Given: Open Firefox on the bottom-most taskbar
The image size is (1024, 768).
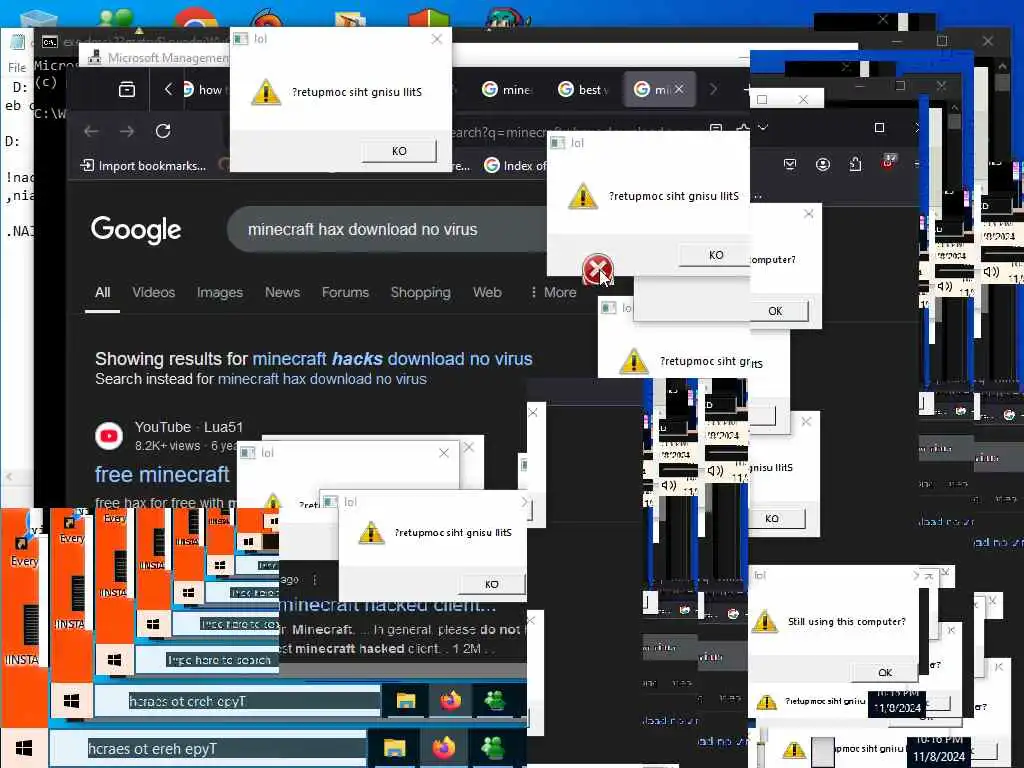Looking at the screenshot, I should pos(443,748).
